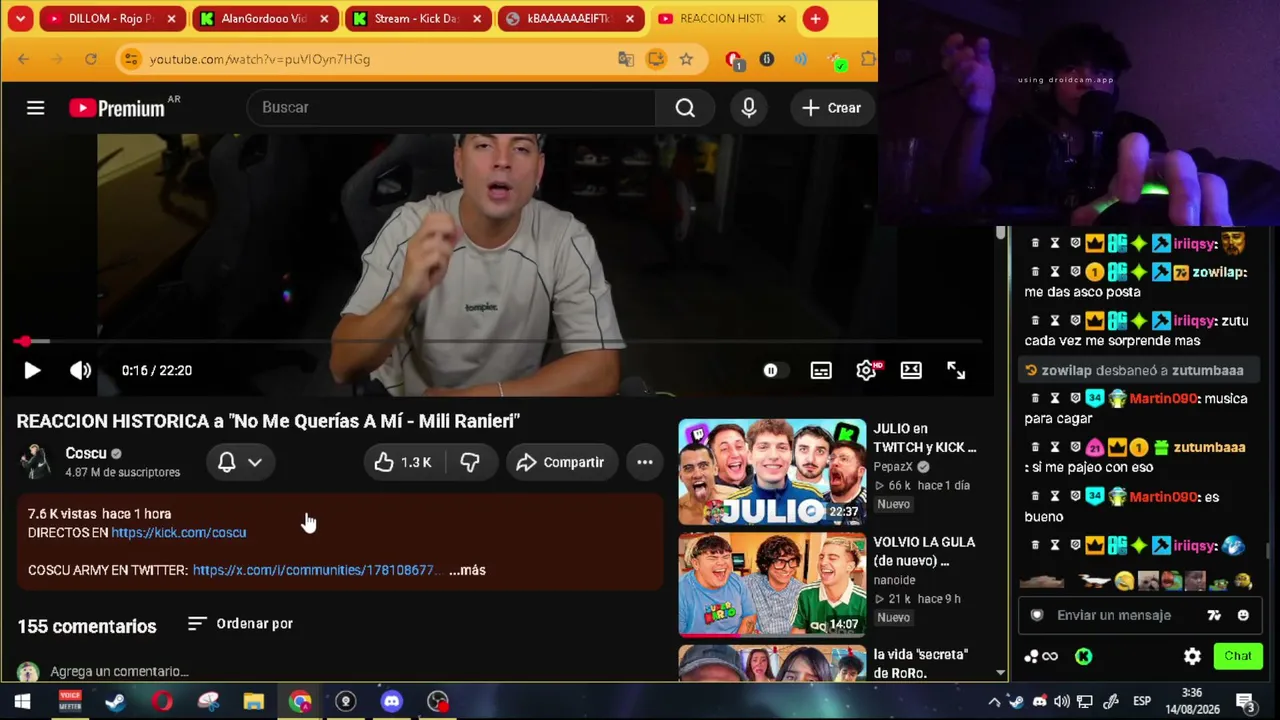Share the video with Compartir
1280x720 pixels.
click(x=561, y=462)
